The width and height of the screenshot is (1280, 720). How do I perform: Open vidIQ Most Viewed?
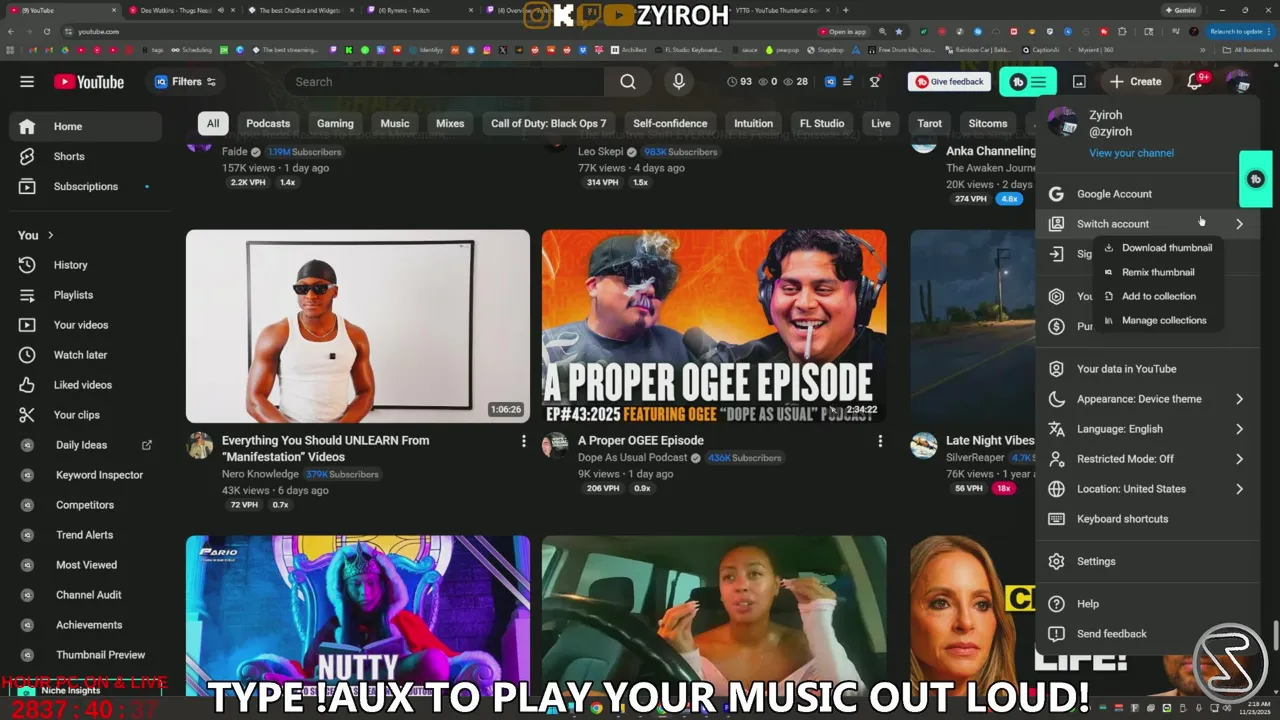pyautogui.click(x=85, y=565)
